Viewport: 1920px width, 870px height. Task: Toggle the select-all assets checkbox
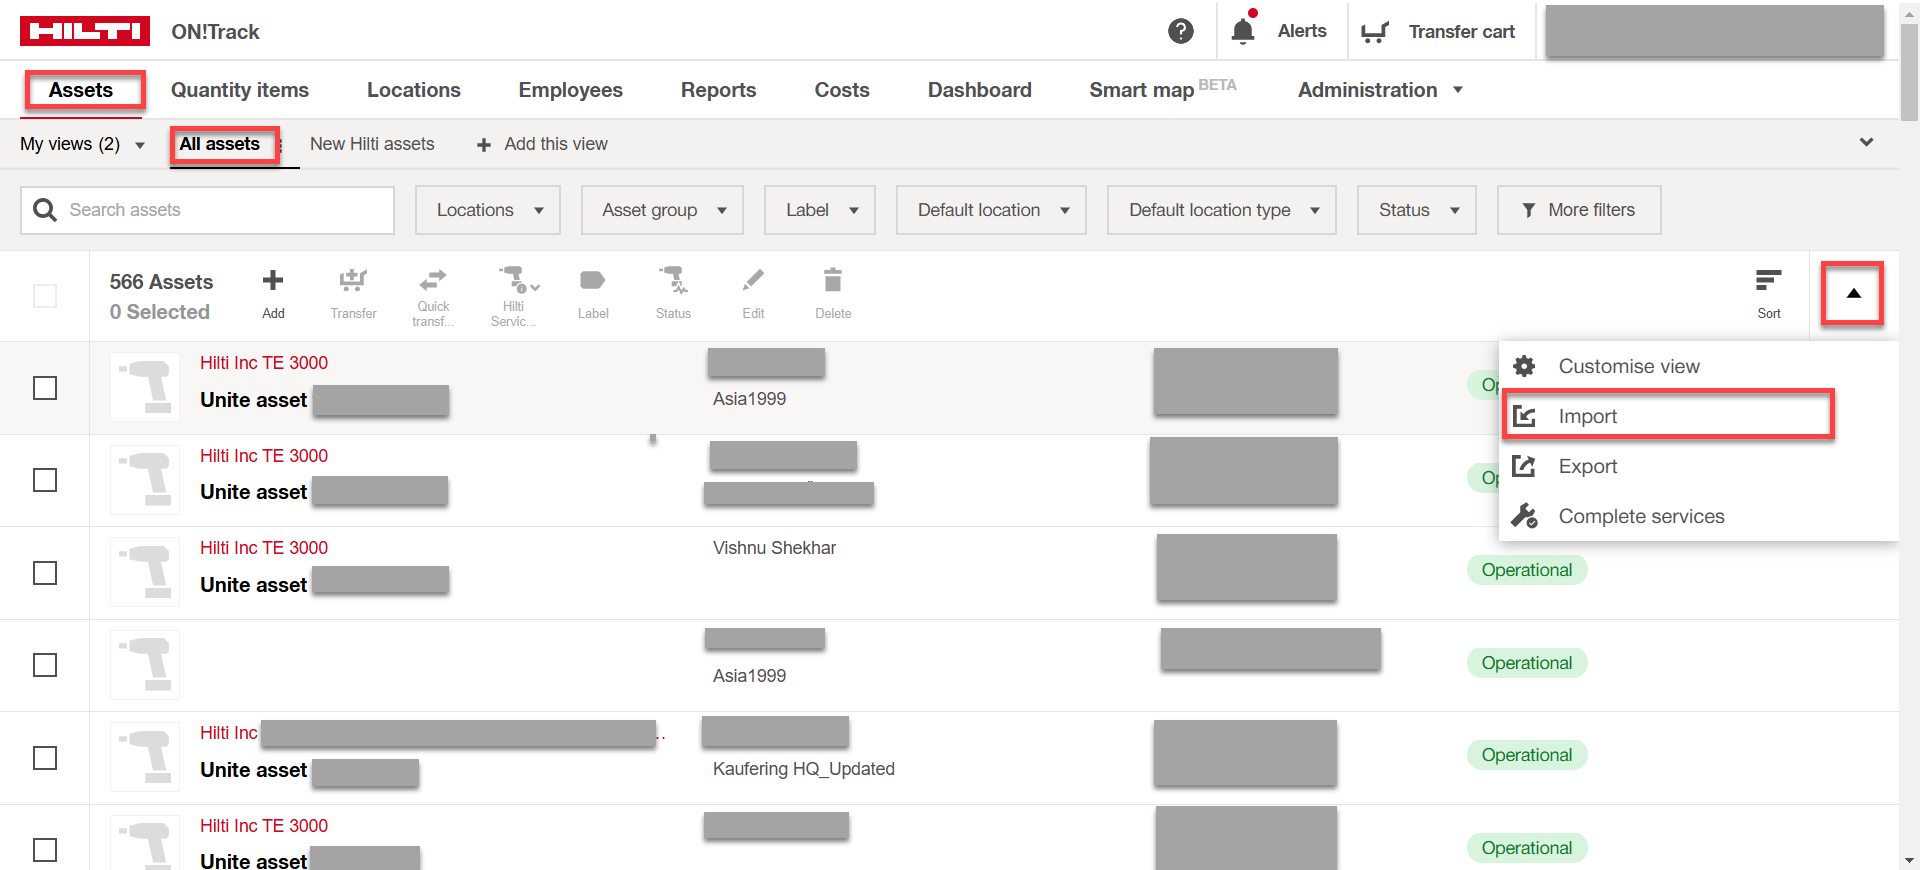click(45, 296)
